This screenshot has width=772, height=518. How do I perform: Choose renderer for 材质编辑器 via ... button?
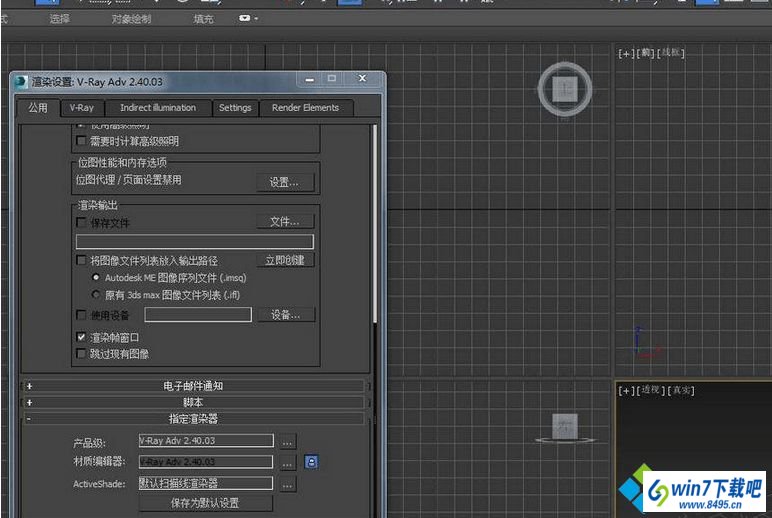[x=288, y=463]
